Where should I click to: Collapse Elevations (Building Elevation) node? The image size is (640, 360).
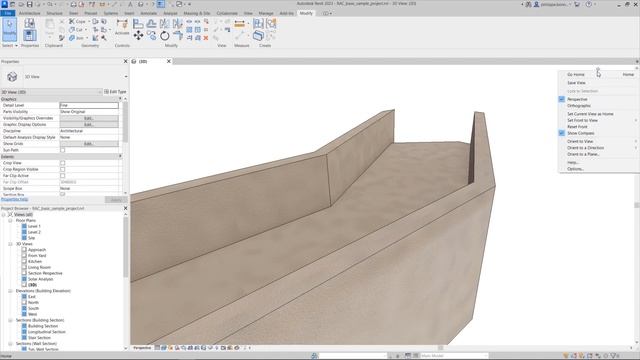point(10,291)
